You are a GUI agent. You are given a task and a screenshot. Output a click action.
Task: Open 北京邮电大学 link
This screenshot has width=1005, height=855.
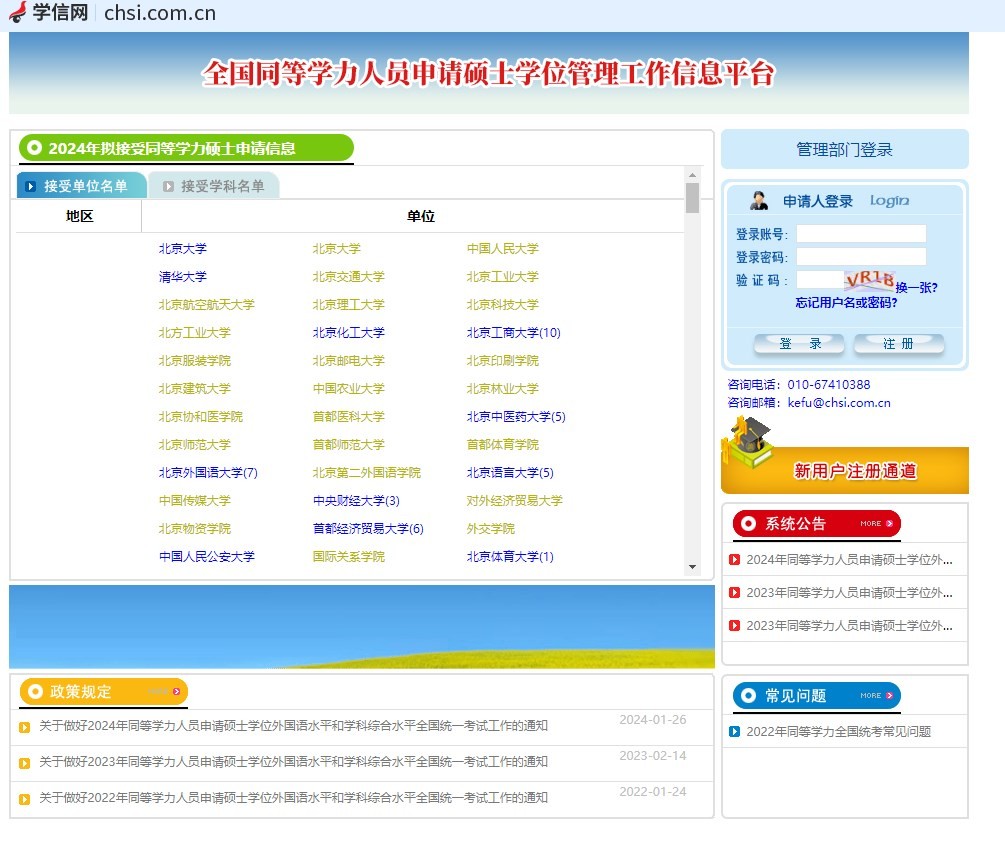click(x=349, y=360)
